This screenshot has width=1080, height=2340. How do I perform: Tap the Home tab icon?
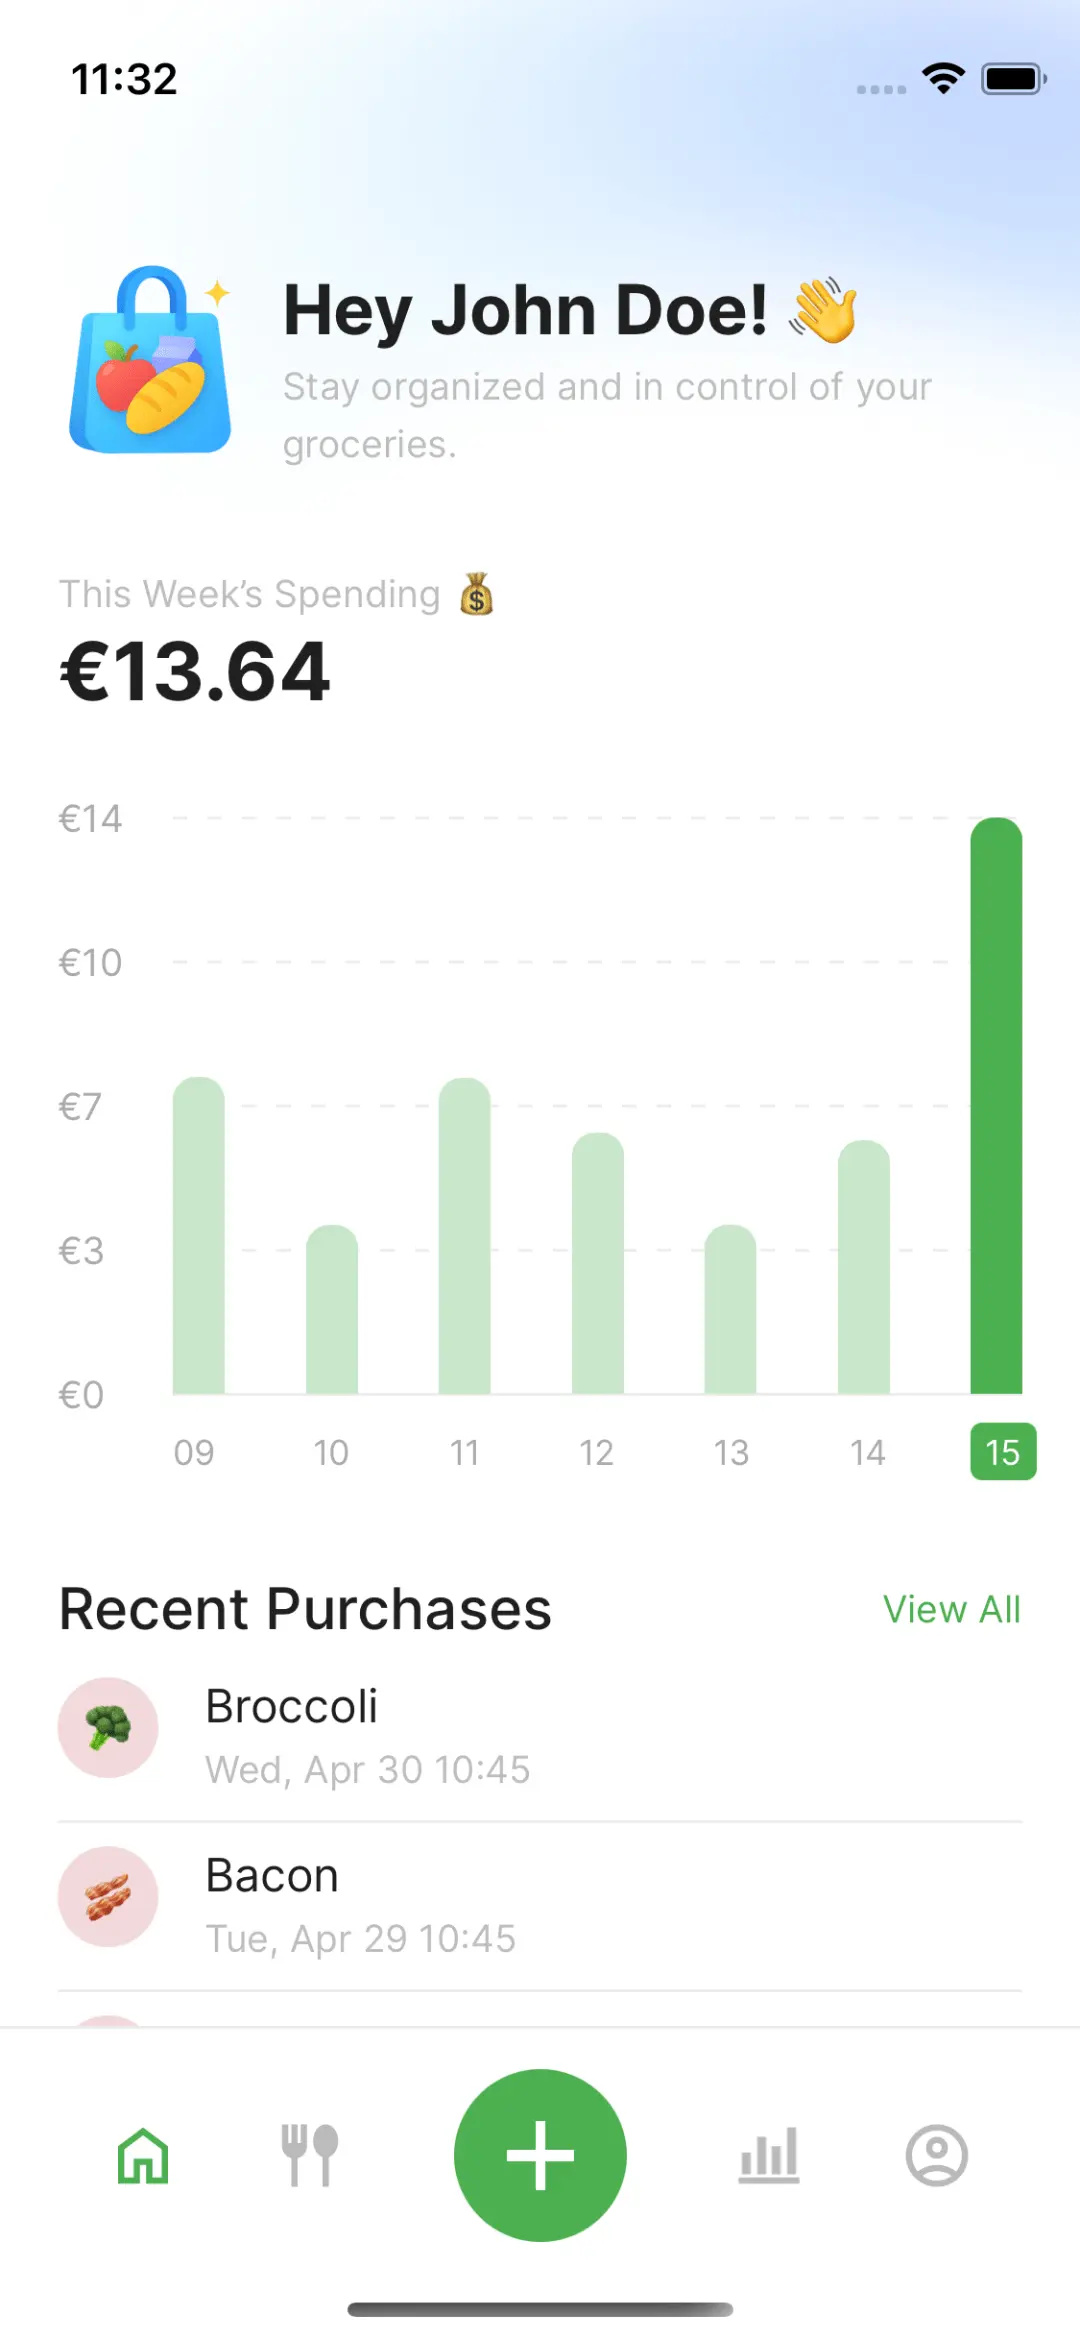tap(143, 2155)
